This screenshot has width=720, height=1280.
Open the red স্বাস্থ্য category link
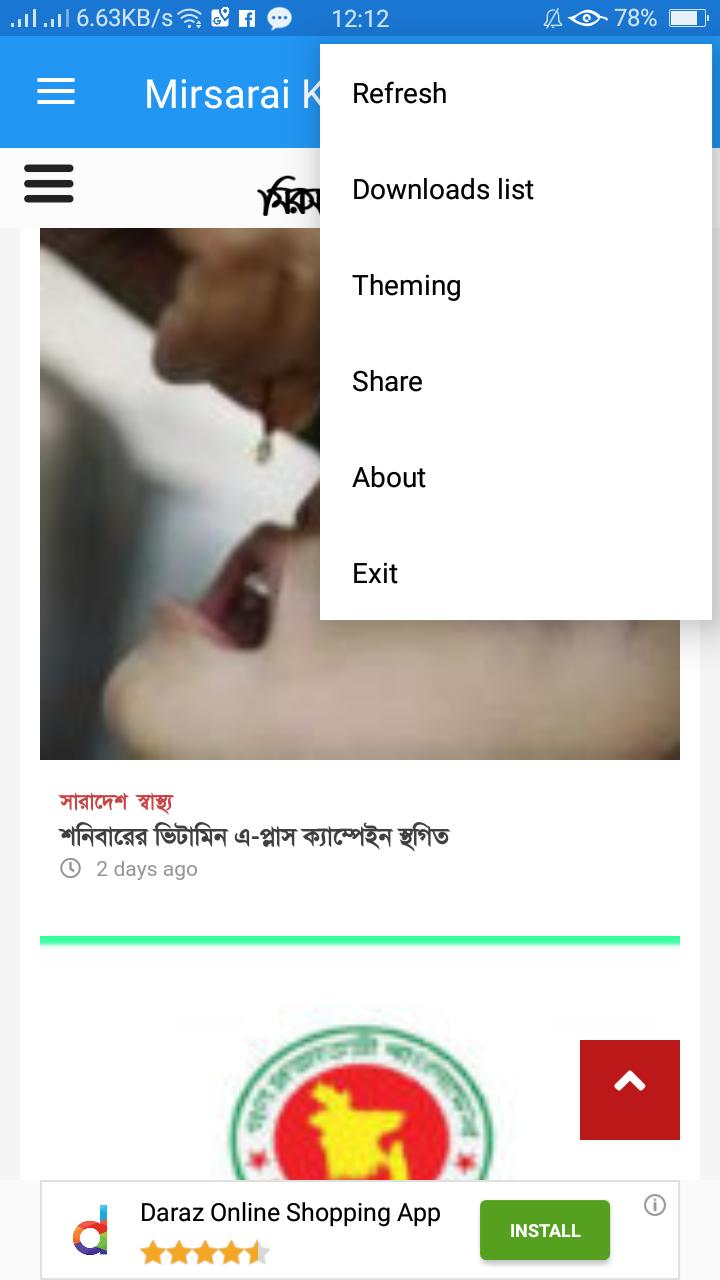[x=156, y=801]
